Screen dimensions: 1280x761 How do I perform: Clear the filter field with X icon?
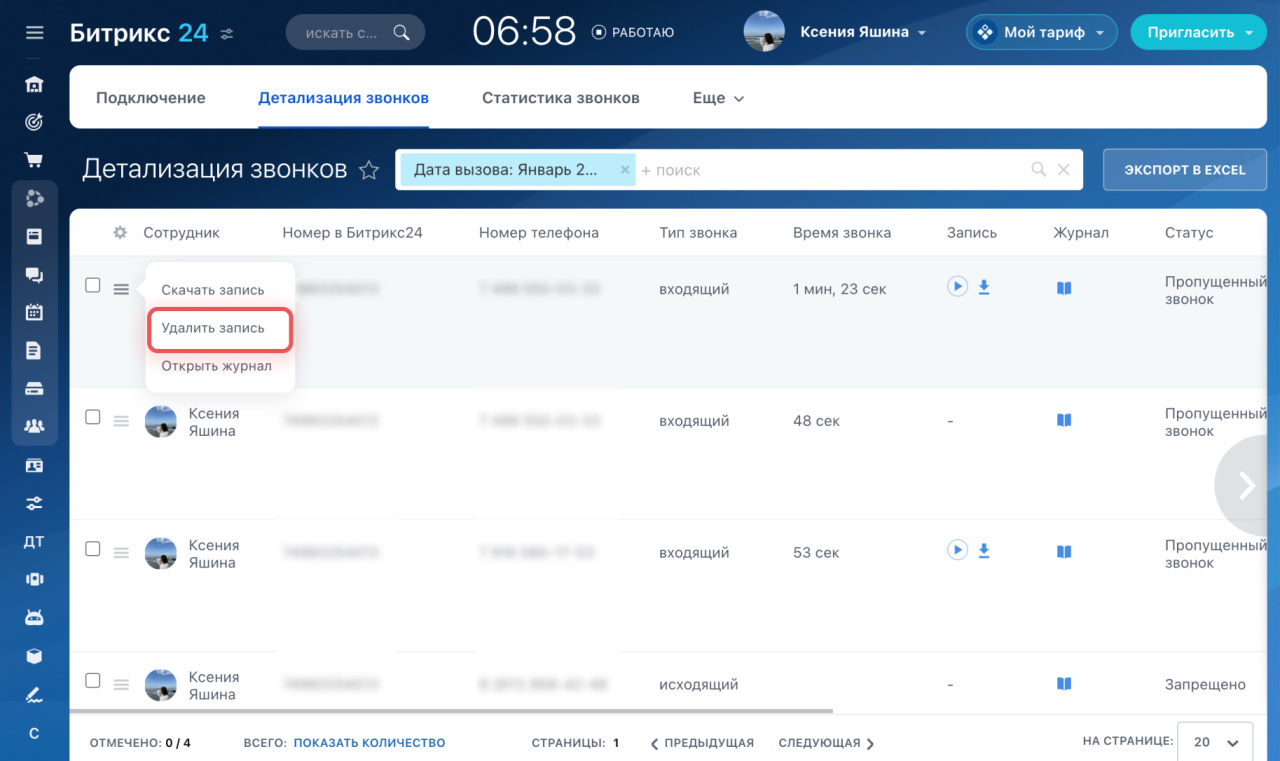1064,170
